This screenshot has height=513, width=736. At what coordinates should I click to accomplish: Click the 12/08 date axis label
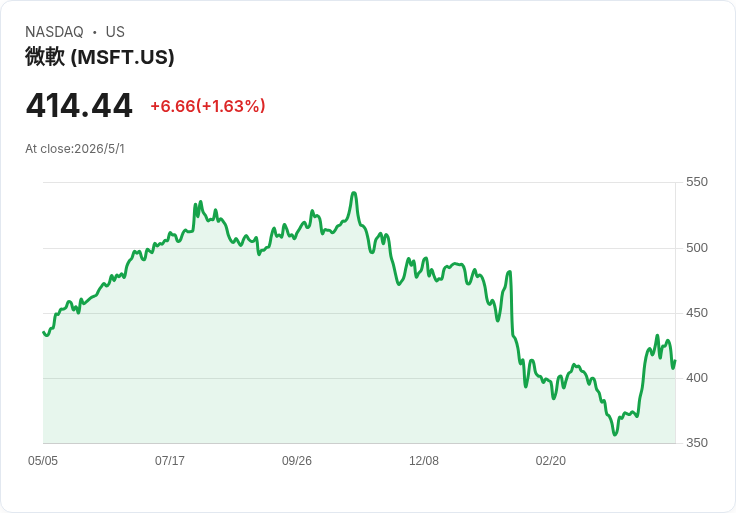tap(423, 460)
